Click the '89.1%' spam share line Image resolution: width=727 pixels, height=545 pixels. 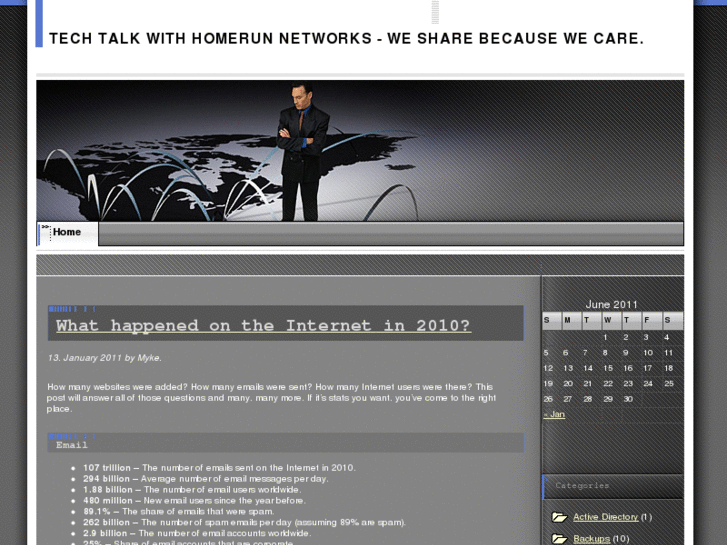(x=179, y=512)
